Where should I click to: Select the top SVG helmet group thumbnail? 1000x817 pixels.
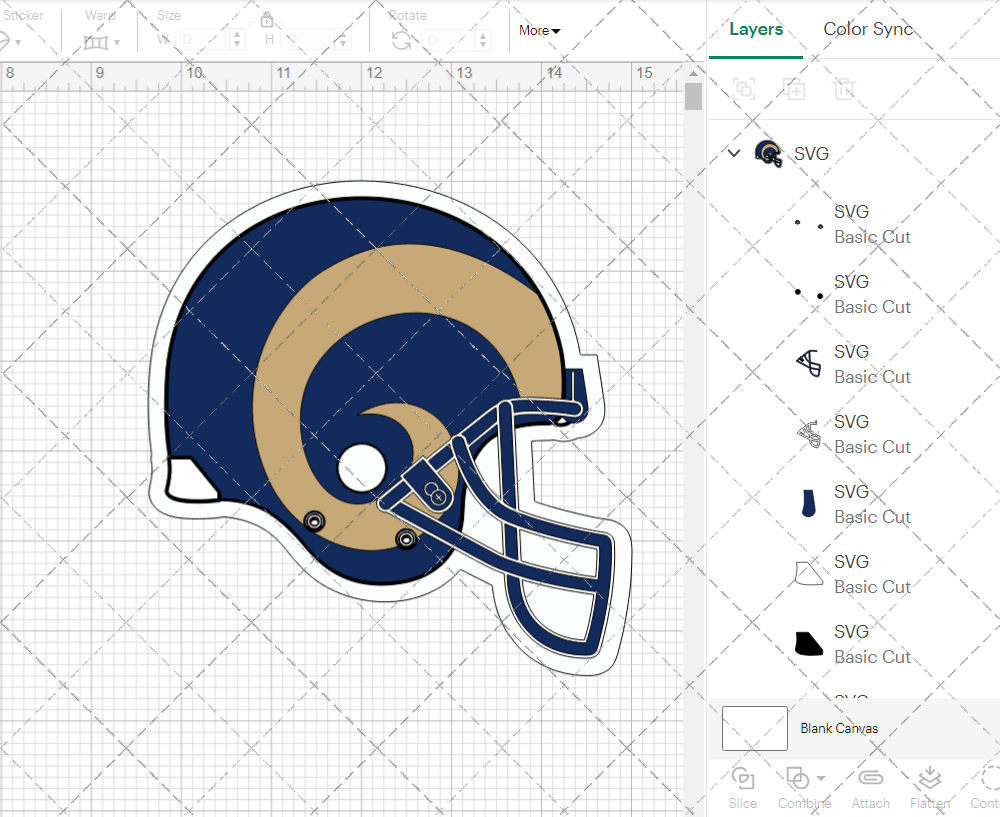click(768, 154)
